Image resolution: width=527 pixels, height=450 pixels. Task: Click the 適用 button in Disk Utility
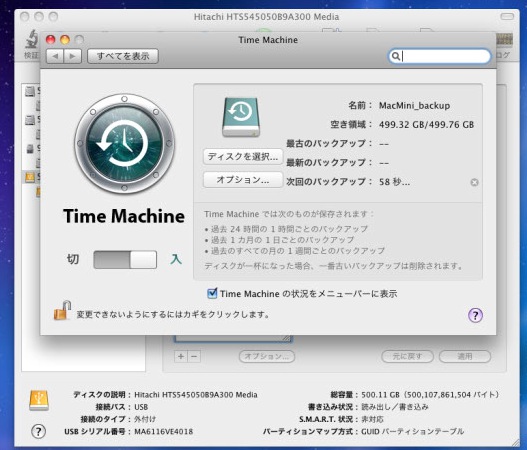[x=465, y=356]
